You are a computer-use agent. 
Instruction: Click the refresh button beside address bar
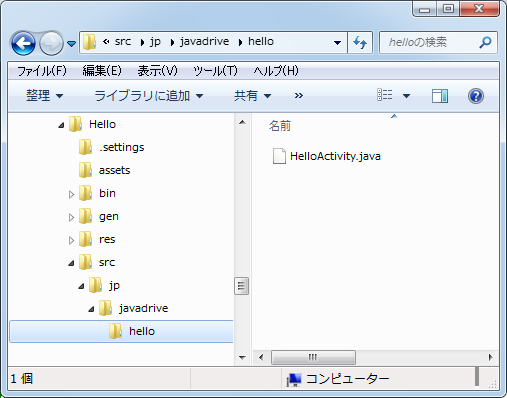360,42
